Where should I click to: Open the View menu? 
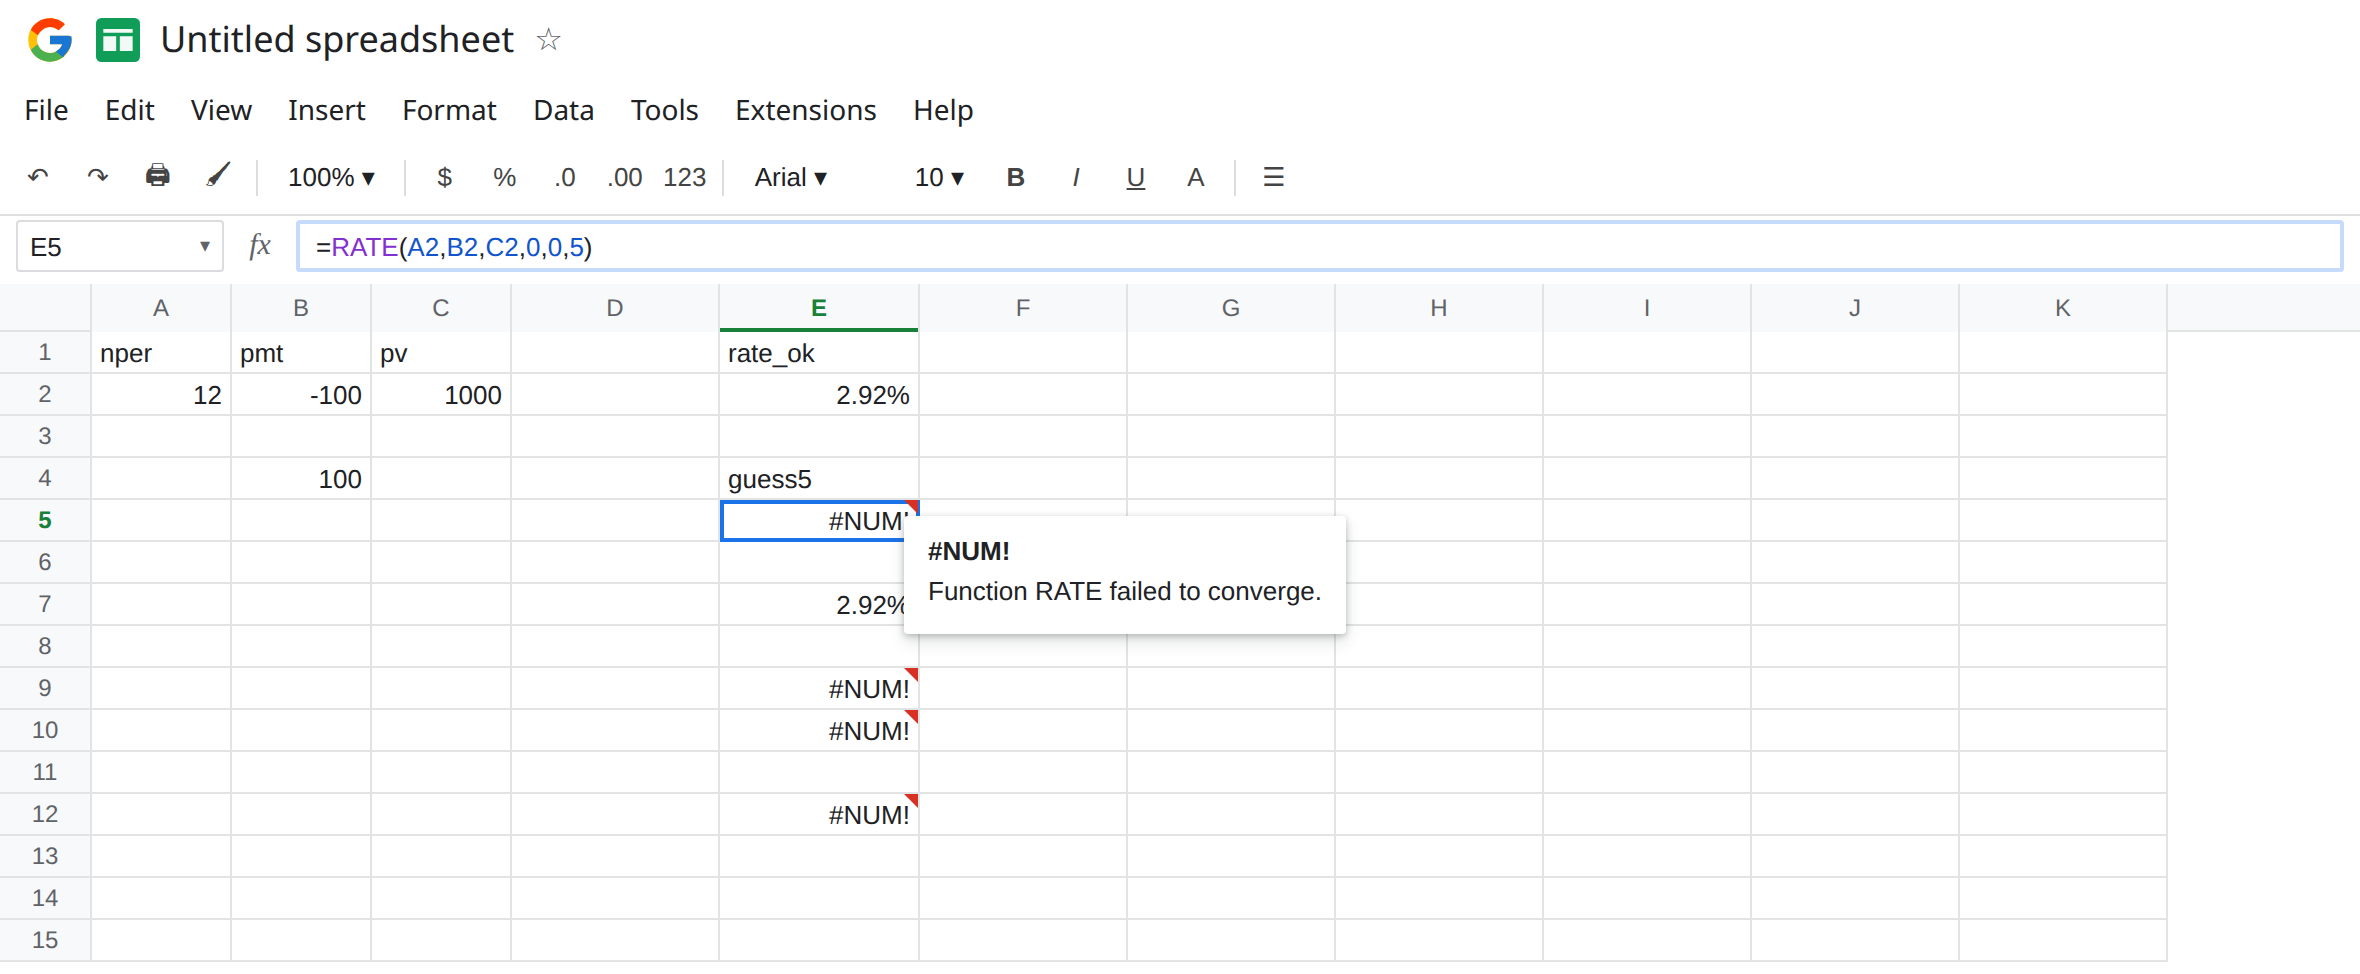coord(221,110)
